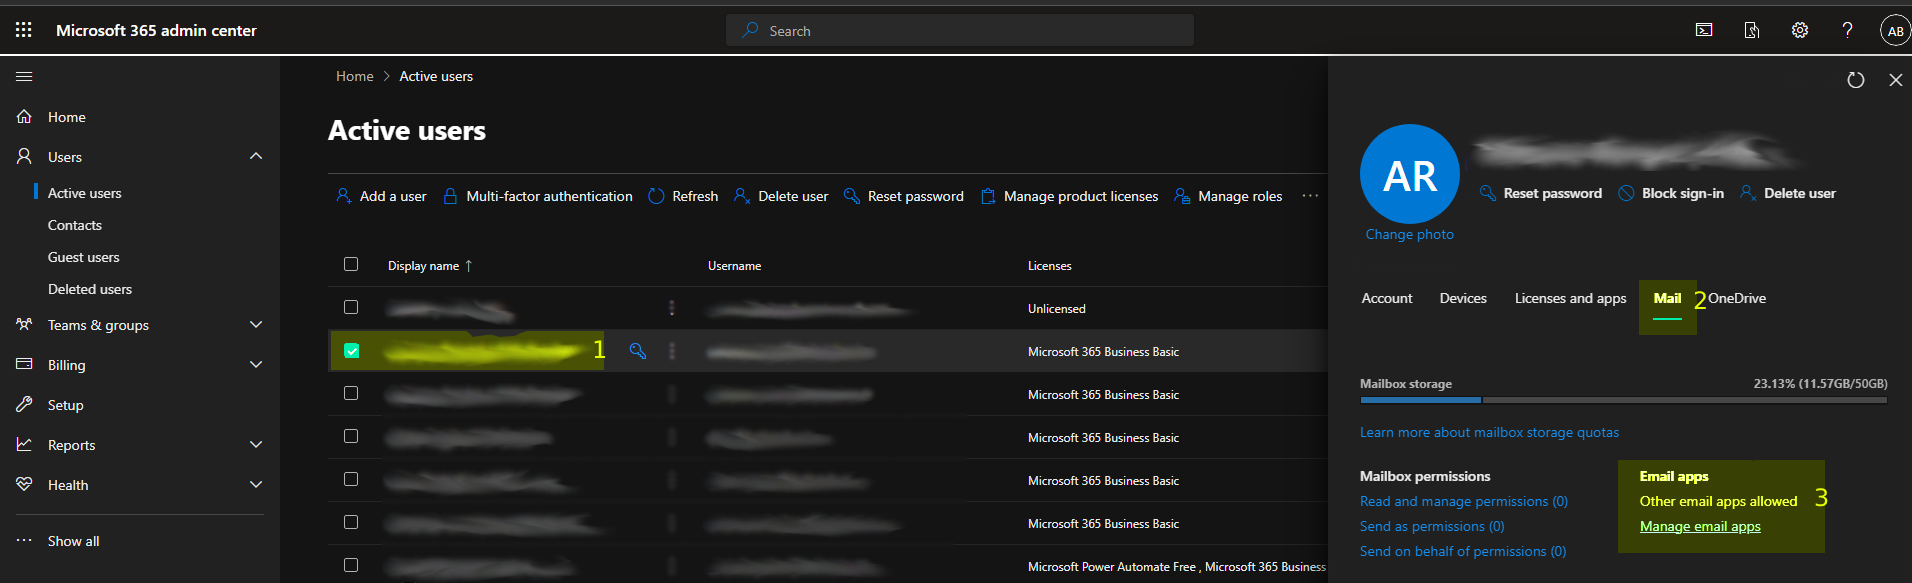This screenshot has height=583, width=1912.
Task: Sort by Display name column header
Action: click(x=430, y=266)
